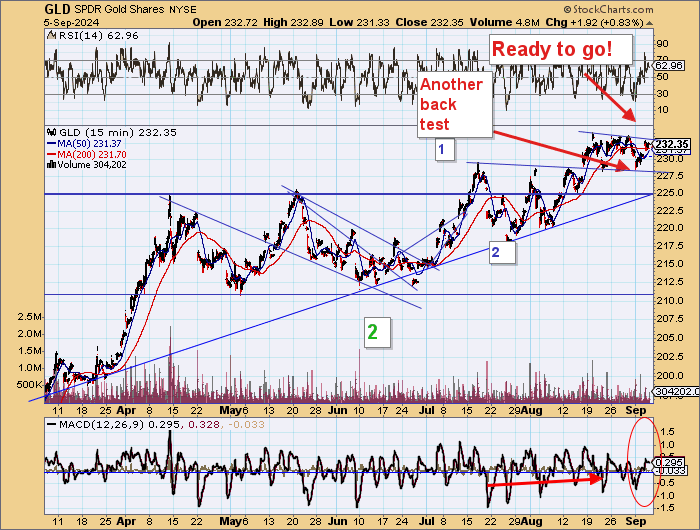Click the 2.5M volume axis label

(29, 317)
